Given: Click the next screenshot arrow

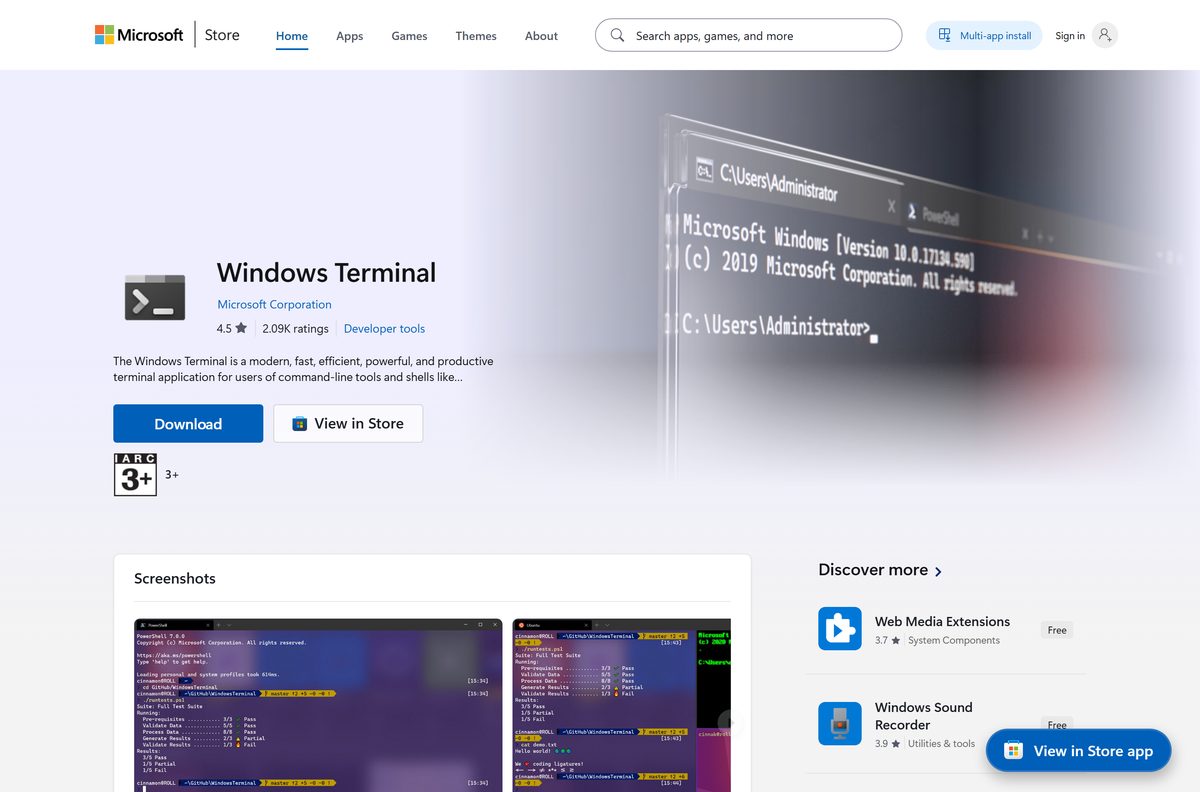Looking at the screenshot, I should [730, 721].
